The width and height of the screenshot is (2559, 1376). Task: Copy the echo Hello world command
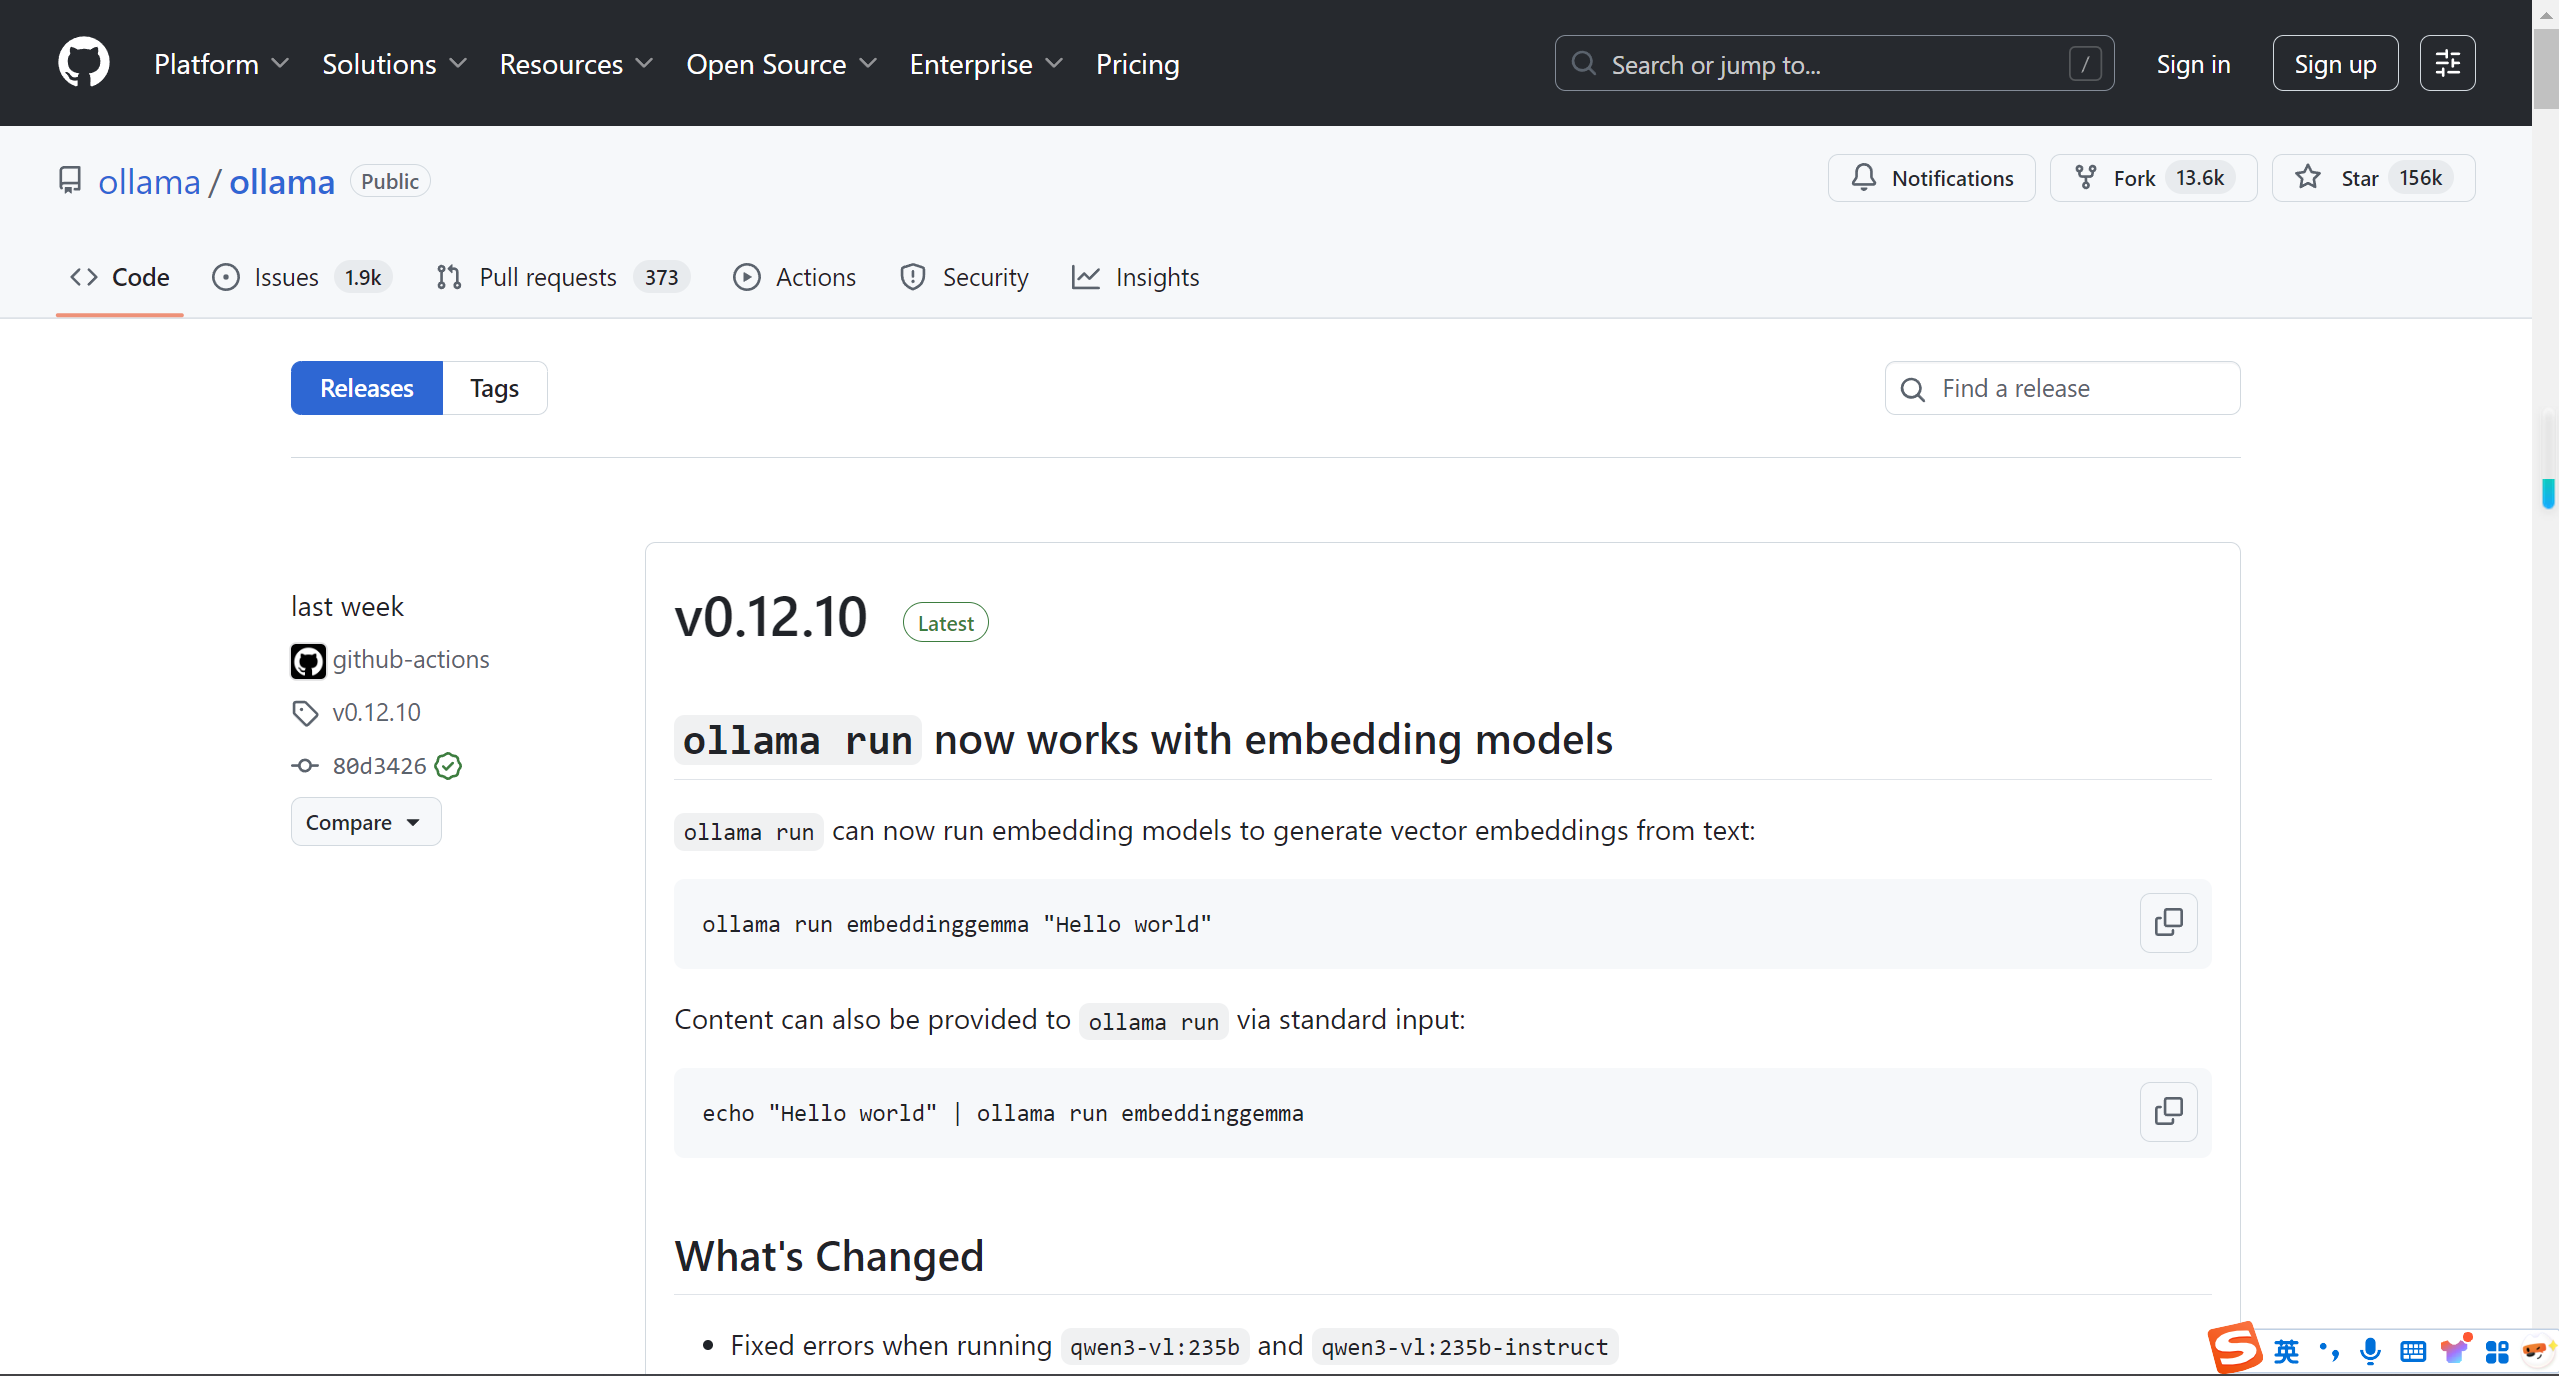pyautogui.click(x=2168, y=1111)
